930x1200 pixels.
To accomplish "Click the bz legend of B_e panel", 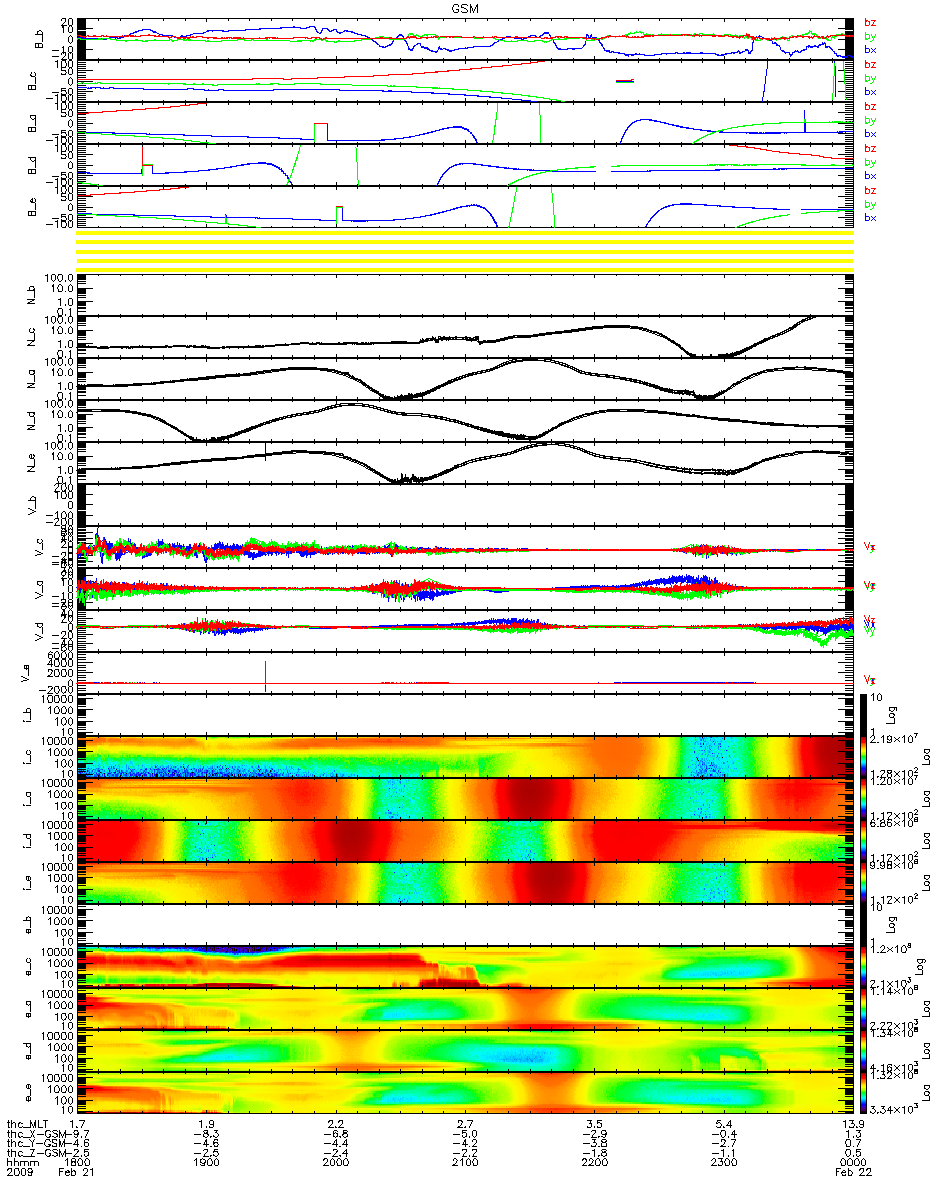I will pyautogui.click(x=871, y=190).
